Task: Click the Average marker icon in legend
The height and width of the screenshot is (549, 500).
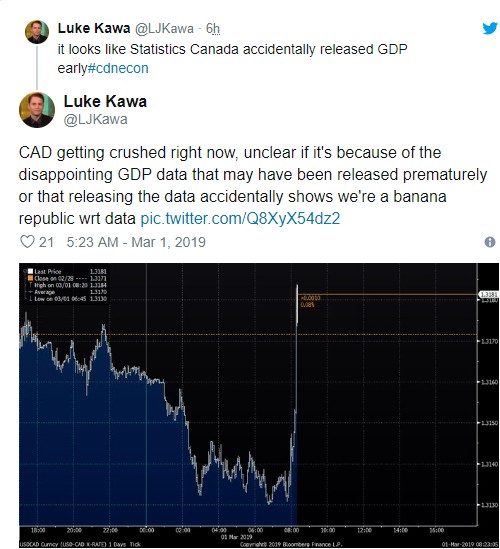Action: (30, 292)
